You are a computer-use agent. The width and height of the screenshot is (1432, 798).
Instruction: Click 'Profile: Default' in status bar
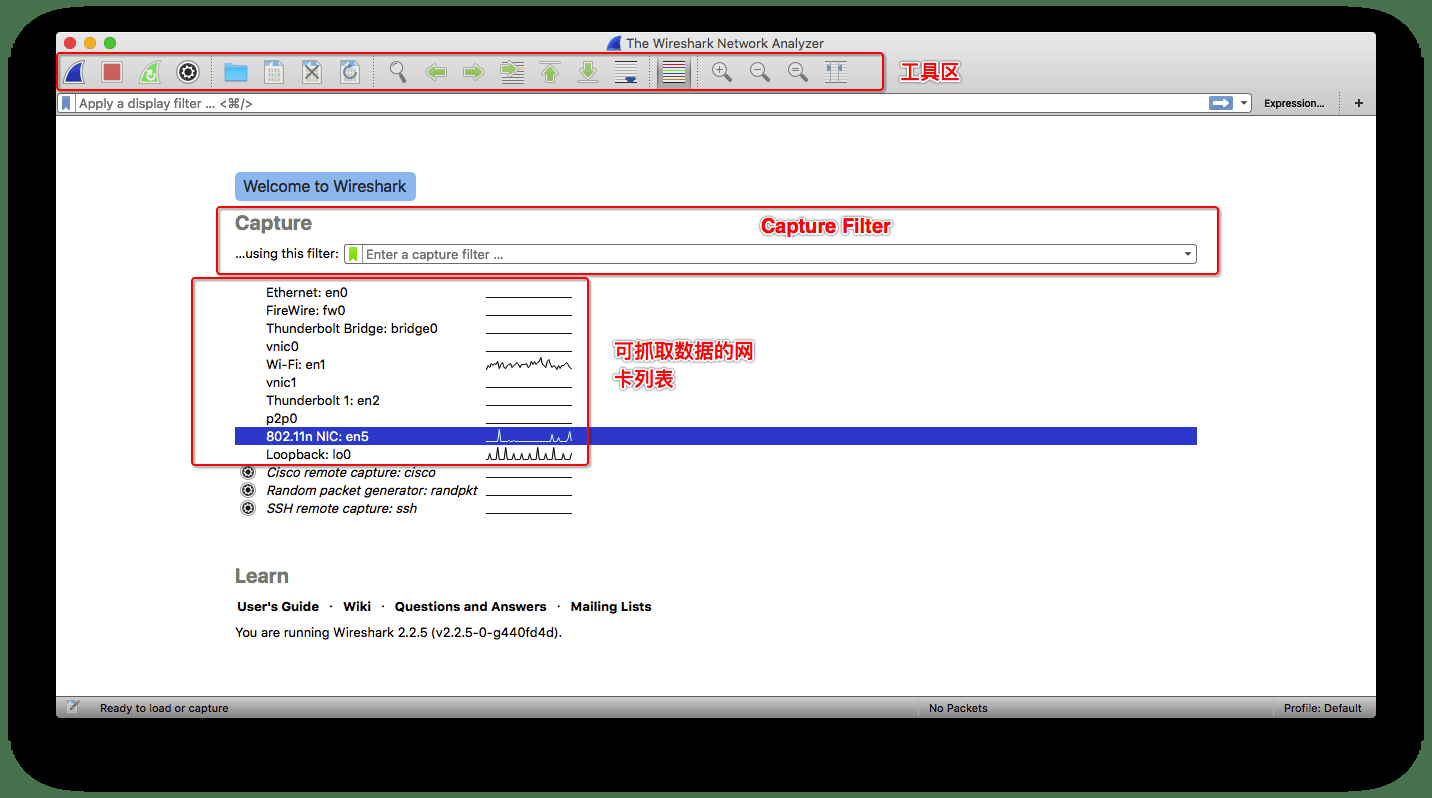pos(1323,708)
